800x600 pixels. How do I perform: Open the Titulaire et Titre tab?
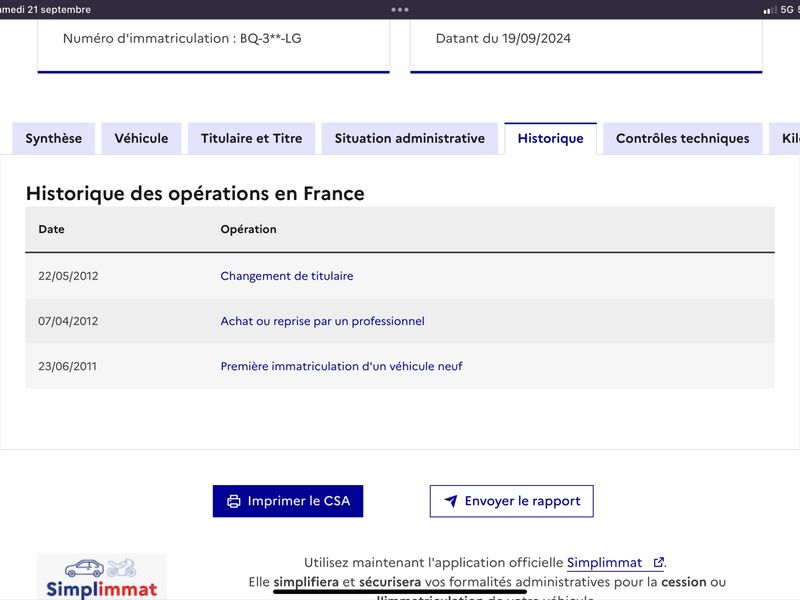[x=252, y=138]
